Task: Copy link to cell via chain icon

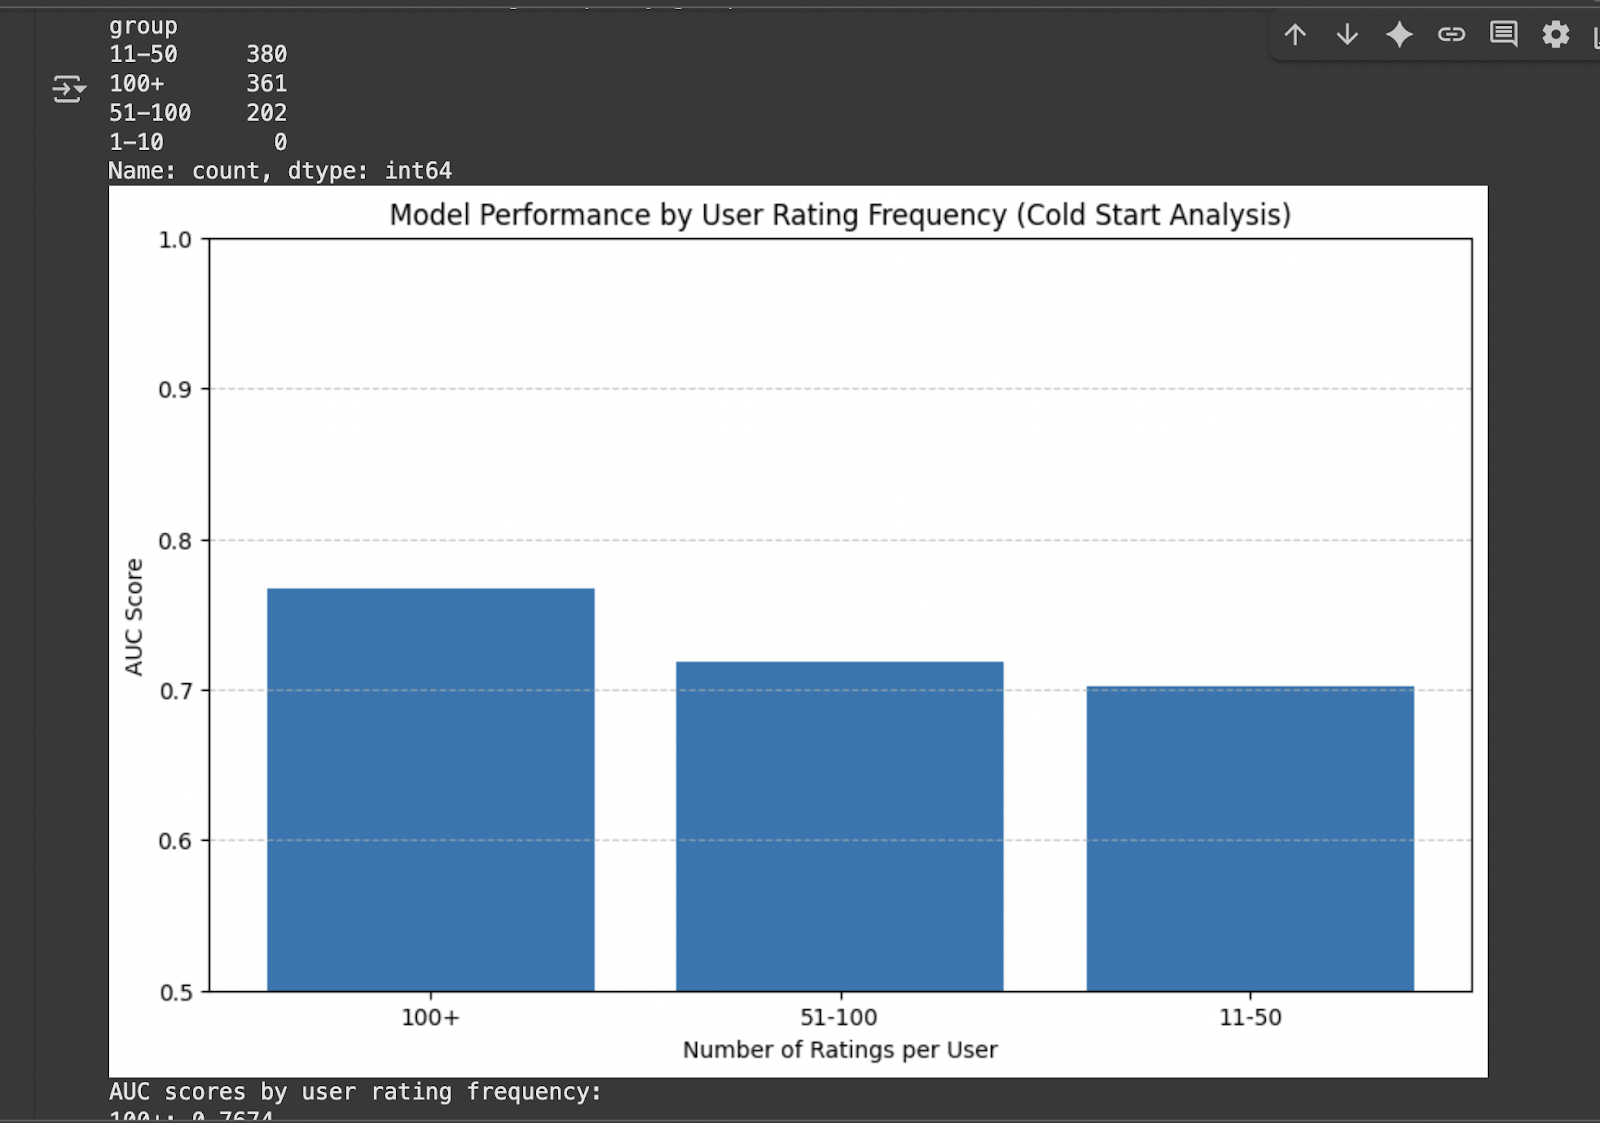Action: tap(1451, 35)
